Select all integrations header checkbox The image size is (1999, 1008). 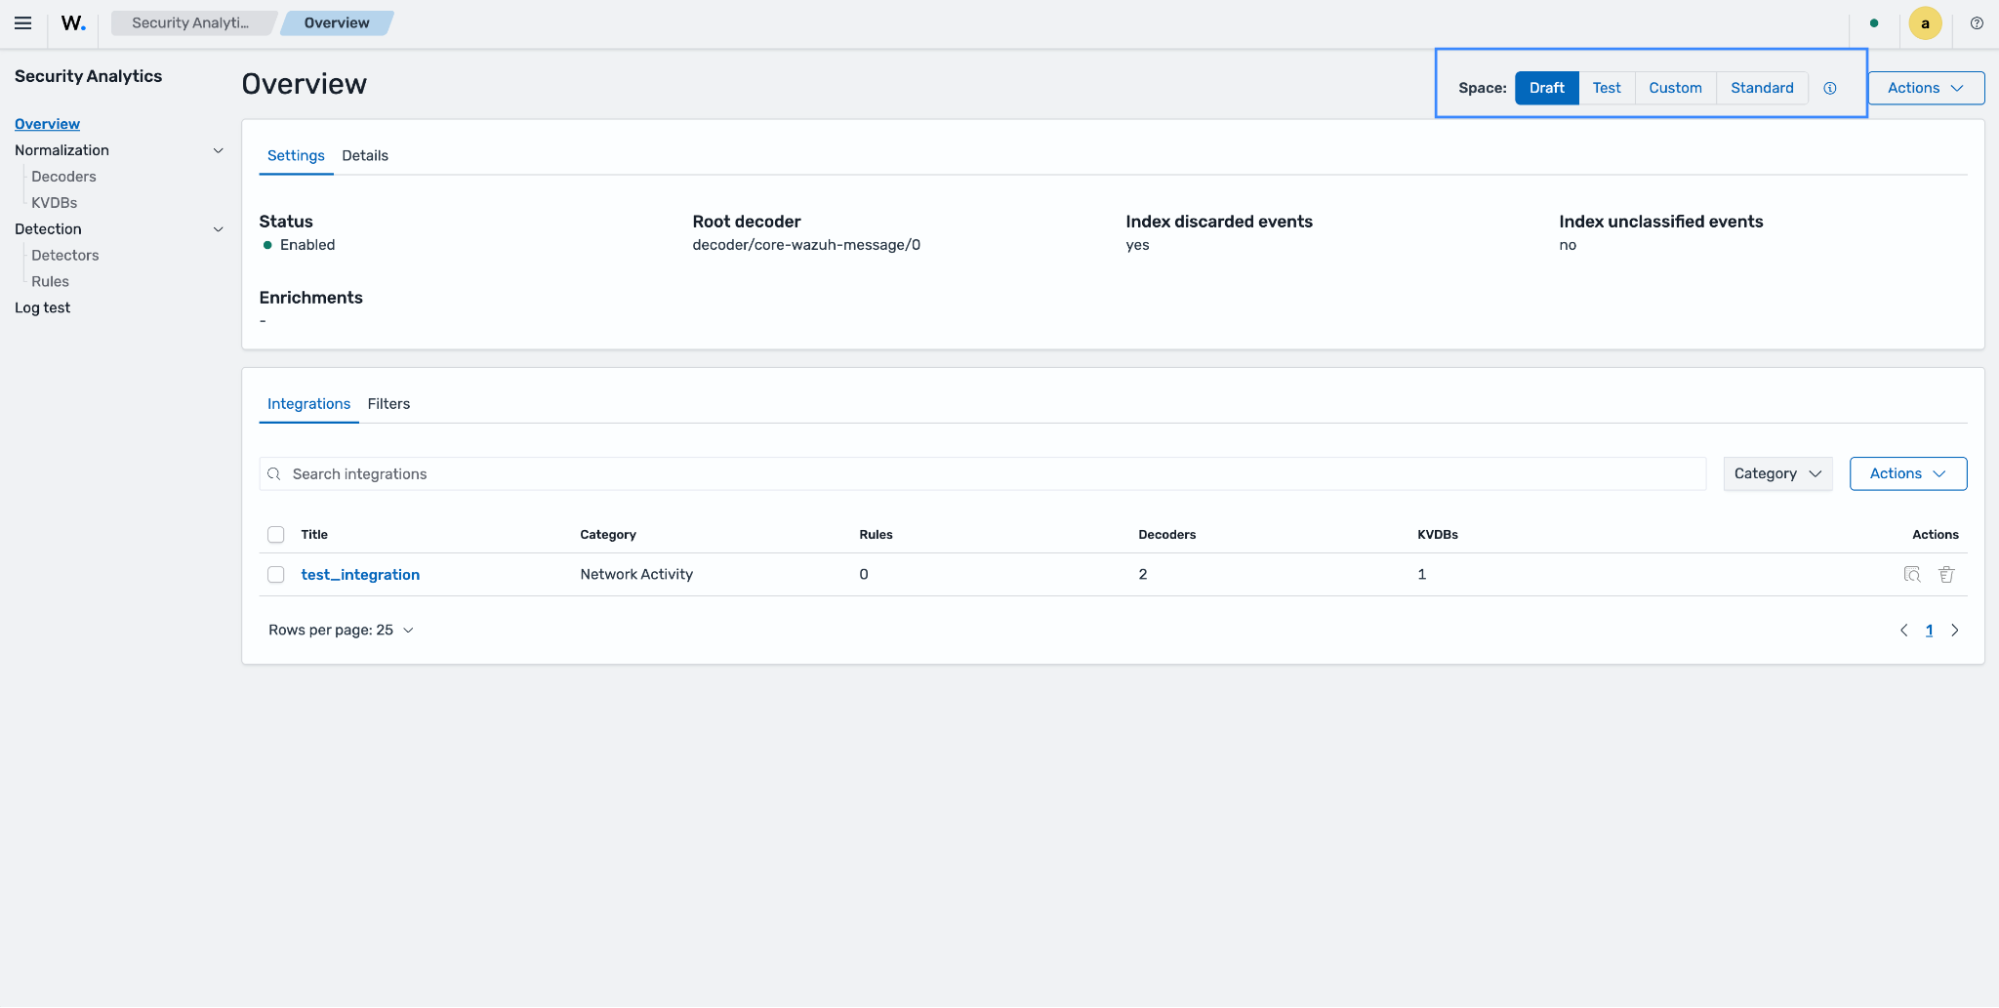pyautogui.click(x=276, y=535)
